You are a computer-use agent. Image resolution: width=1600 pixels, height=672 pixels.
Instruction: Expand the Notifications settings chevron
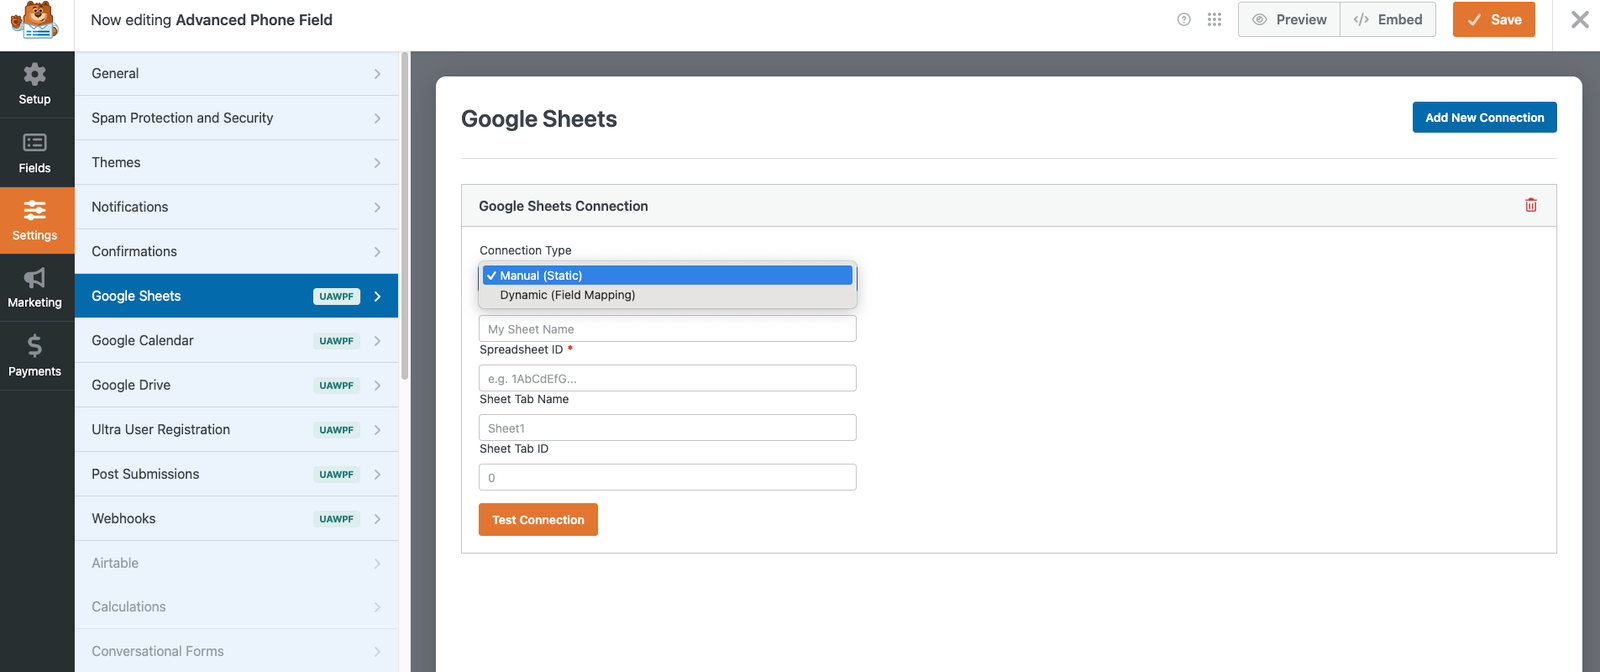tap(377, 207)
